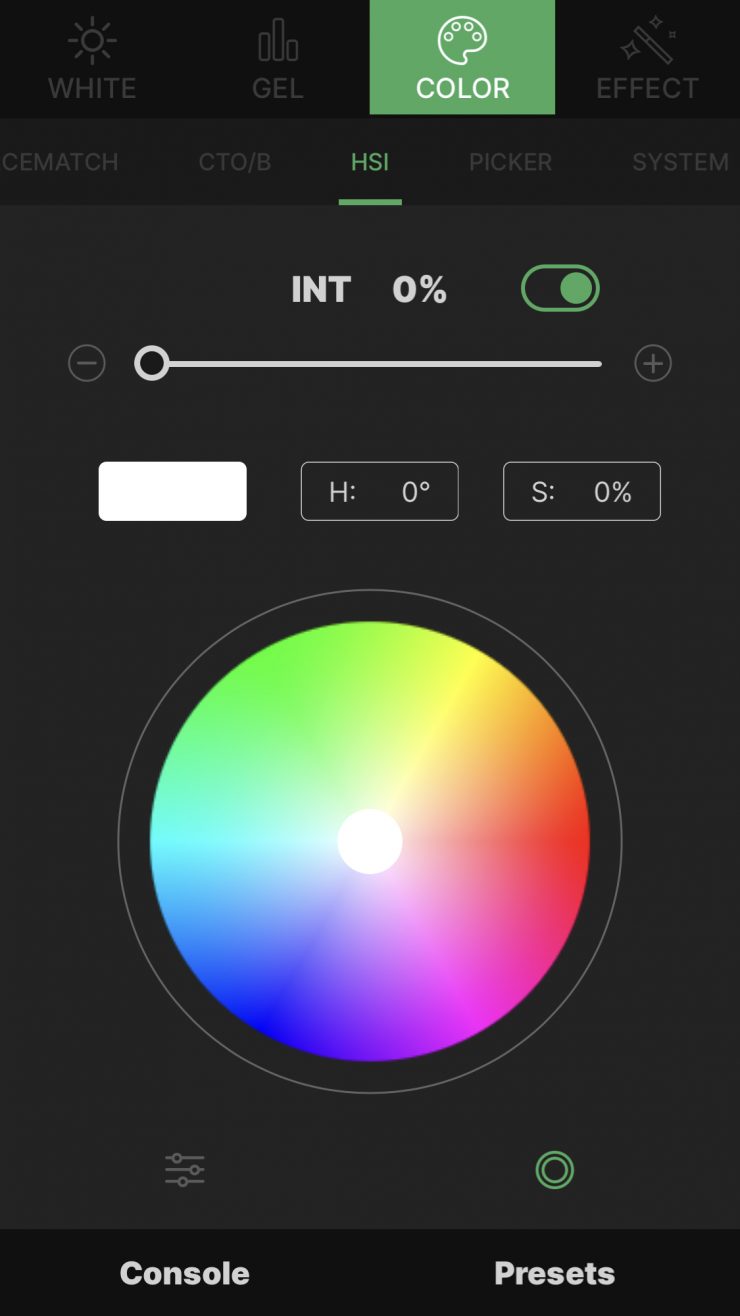Image resolution: width=740 pixels, height=1316 pixels.
Task: Select the HSI tab
Action: [x=370, y=162]
